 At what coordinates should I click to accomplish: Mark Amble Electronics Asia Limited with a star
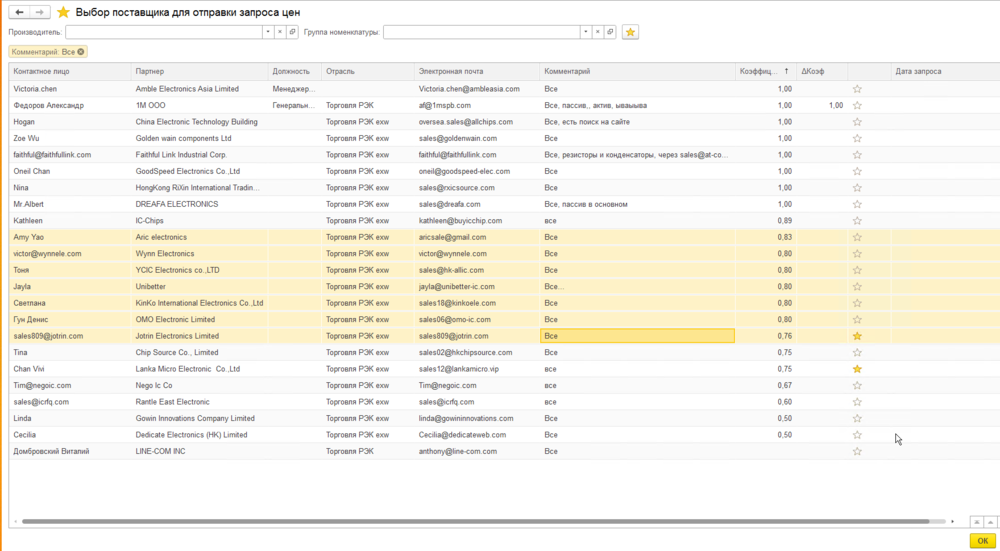[857, 89]
